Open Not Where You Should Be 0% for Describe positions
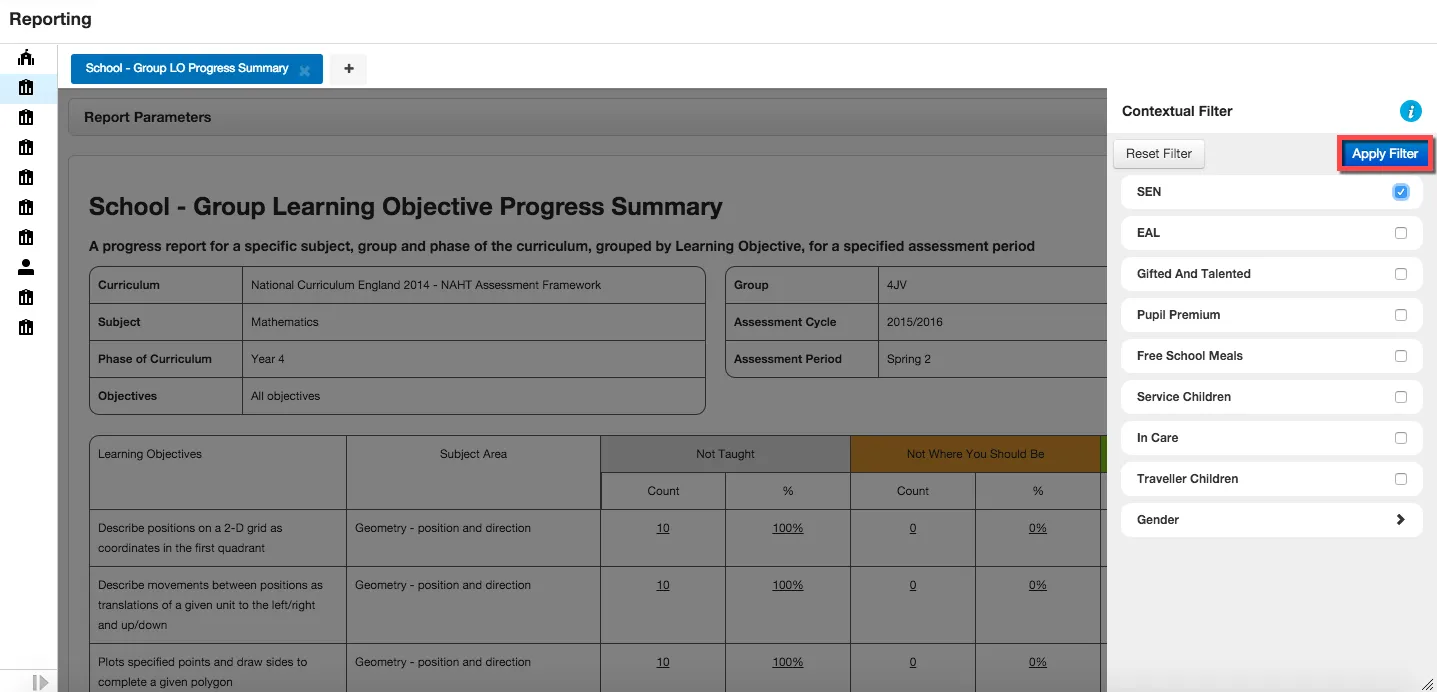 (x=1038, y=528)
